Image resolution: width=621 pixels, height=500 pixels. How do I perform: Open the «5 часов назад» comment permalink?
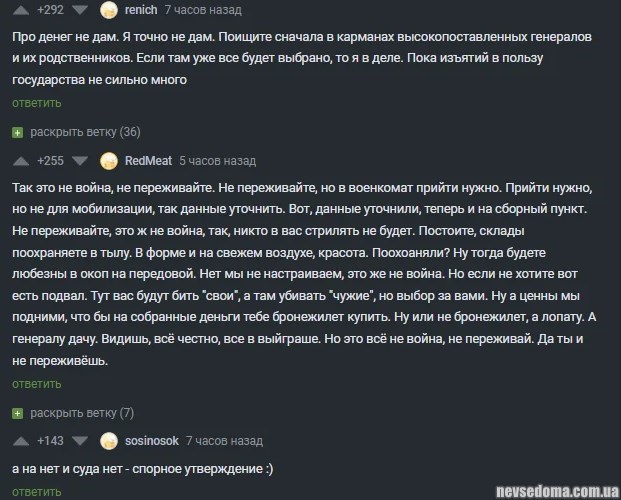coord(217,161)
